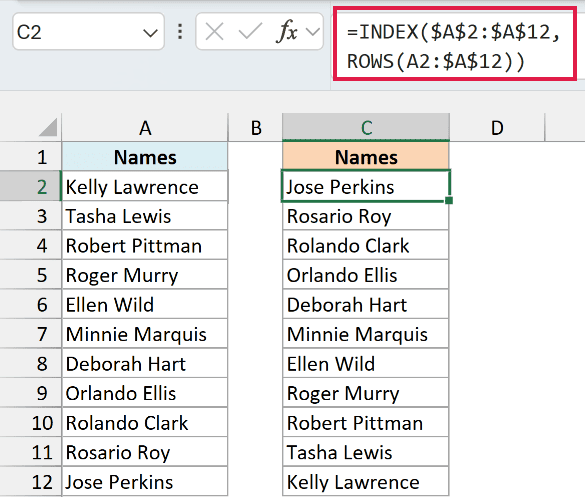Select row 5 header

pos(31,275)
